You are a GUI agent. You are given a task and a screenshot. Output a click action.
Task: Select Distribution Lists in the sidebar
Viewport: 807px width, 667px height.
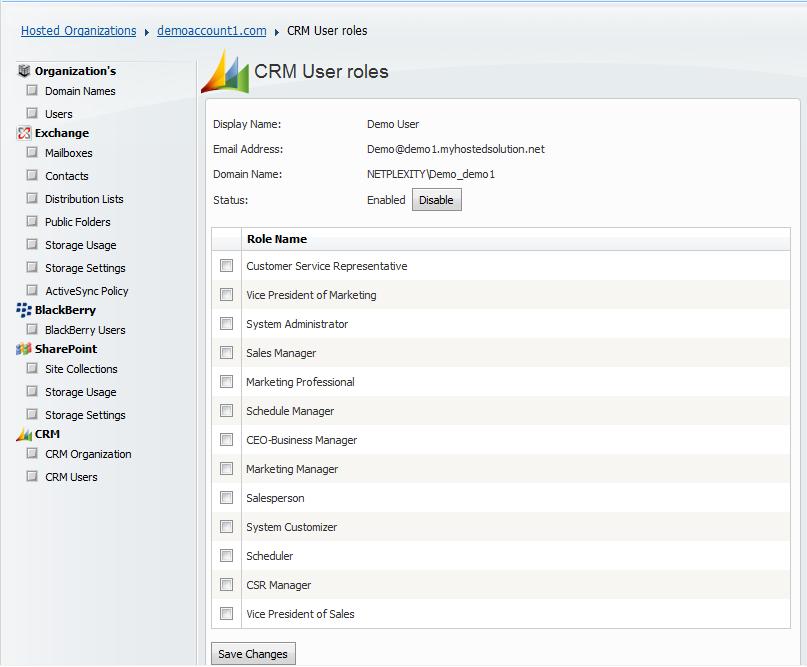click(32, 198)
